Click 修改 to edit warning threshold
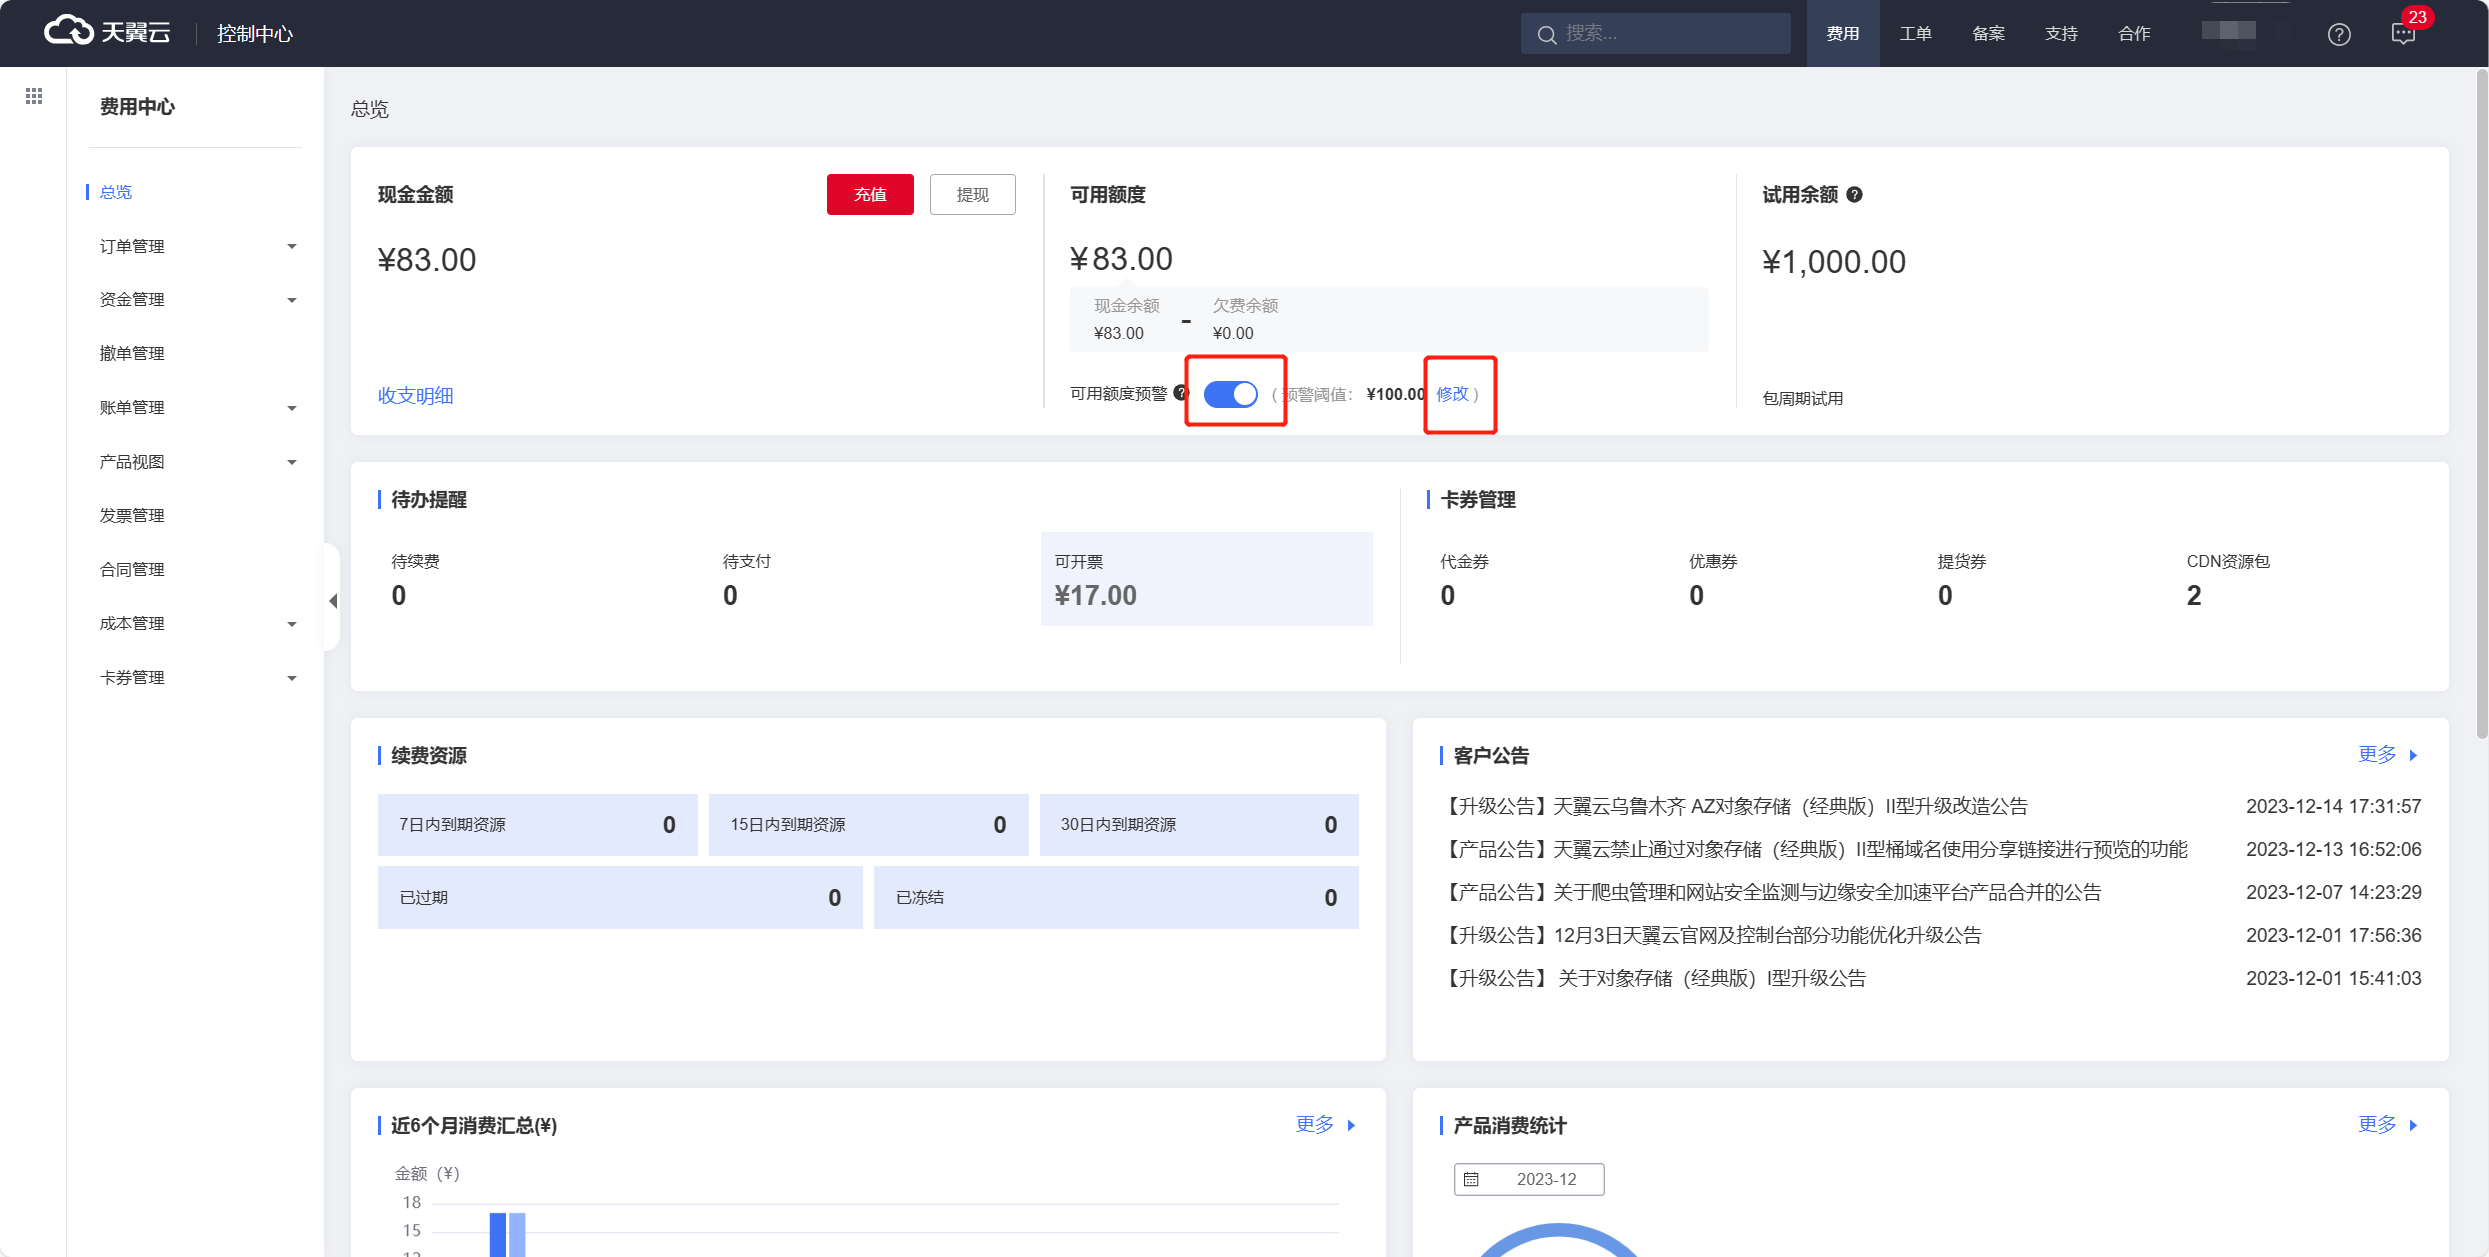This screenshot has width=2489, height=1257. tap(1452, 394)
